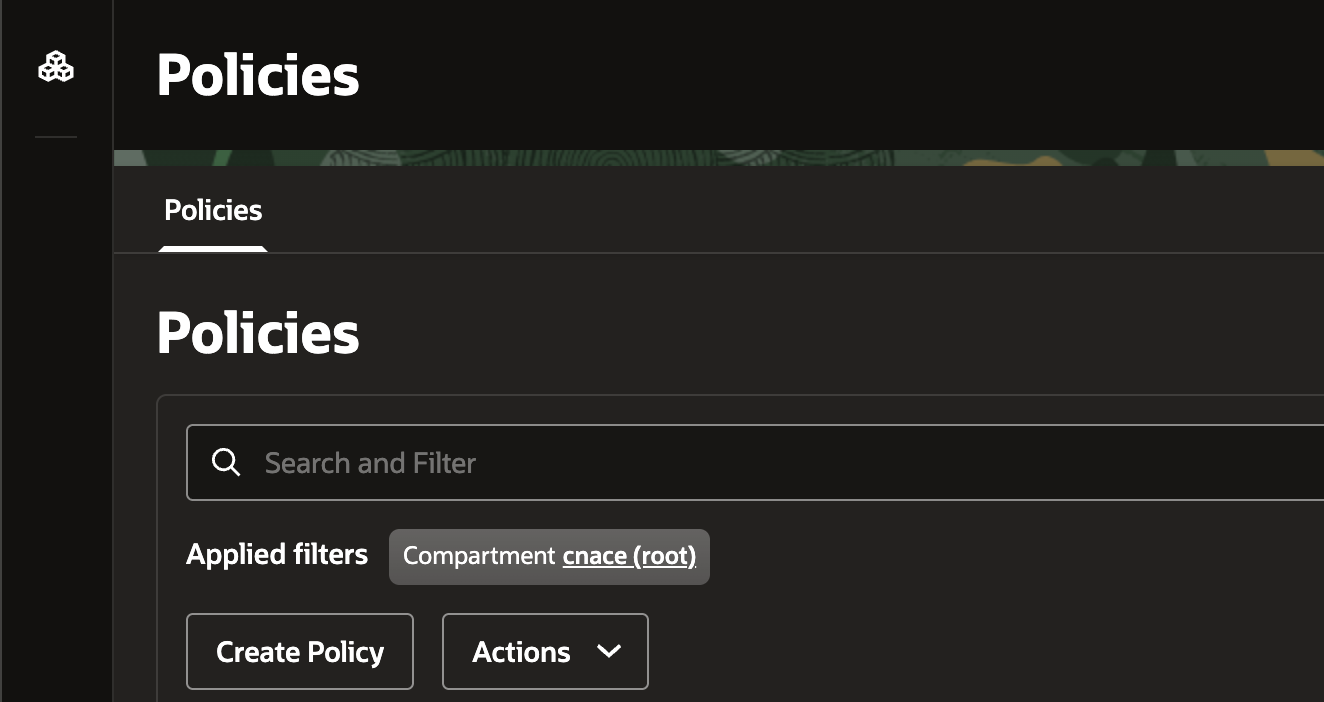Select the Policies tab under the banner
The height and width of the screenshot is (702, 1324).
[x=212, y=210]
